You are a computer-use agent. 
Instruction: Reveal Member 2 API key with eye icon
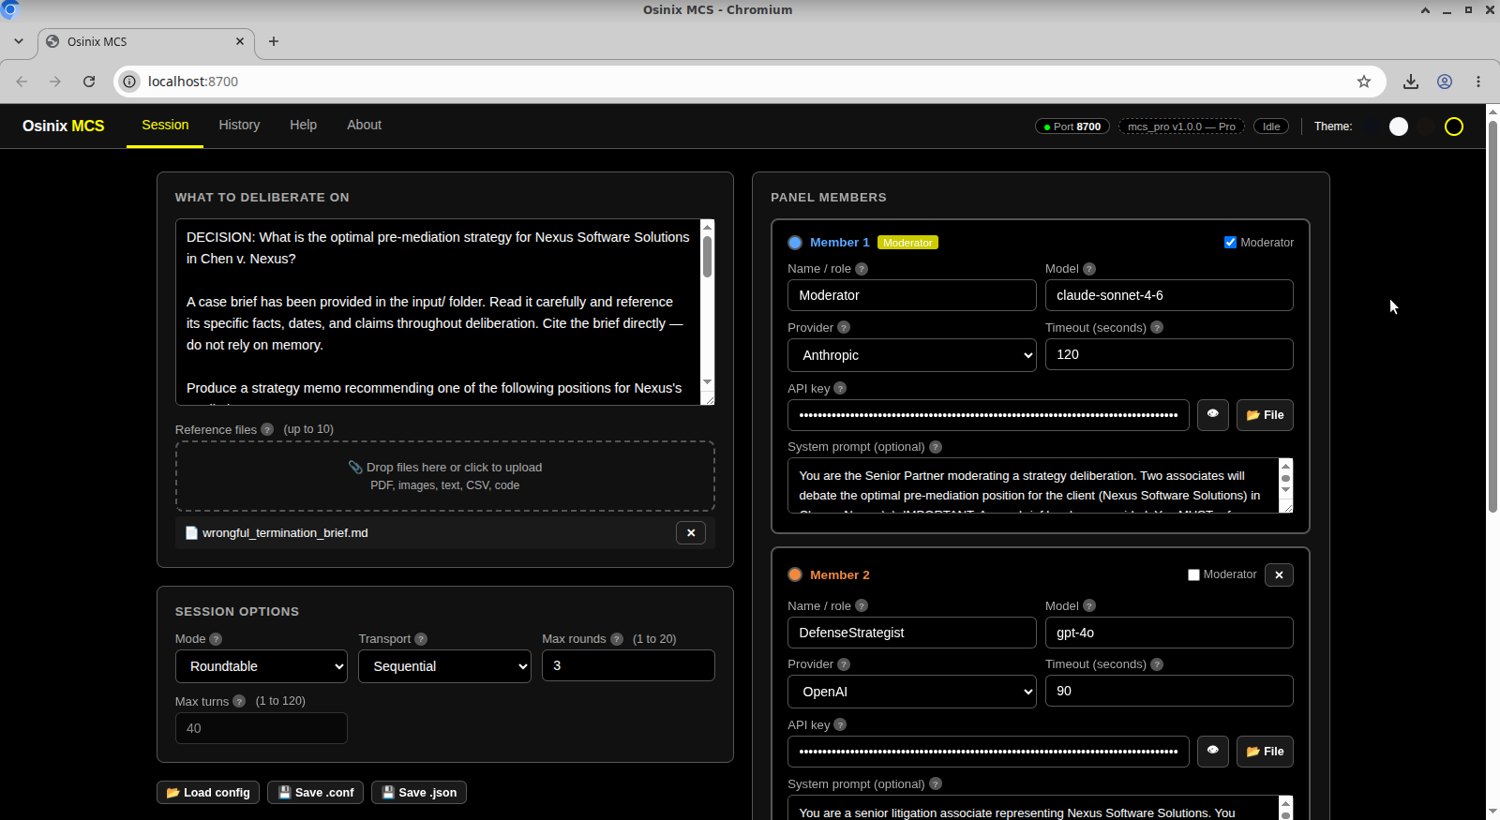pyautogui.click(x=1212, y=751)
